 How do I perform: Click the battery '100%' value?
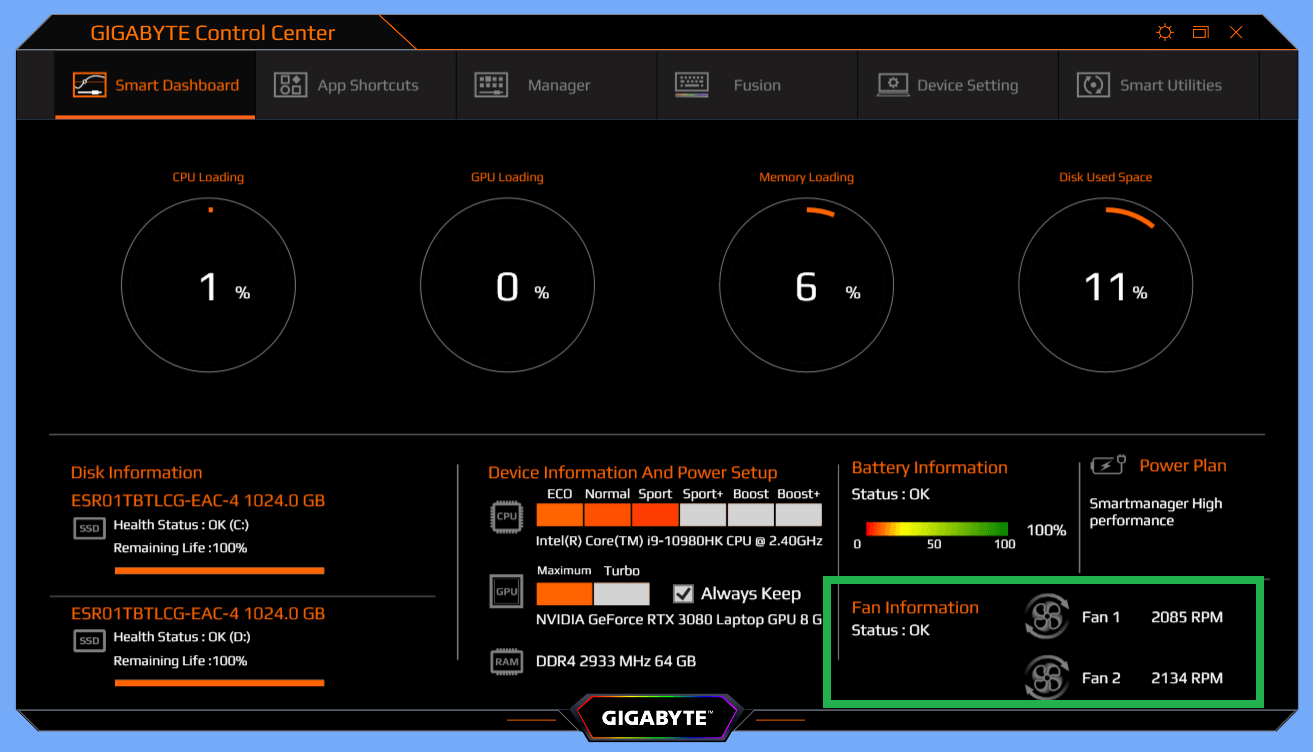click(x=1046, y=530)
